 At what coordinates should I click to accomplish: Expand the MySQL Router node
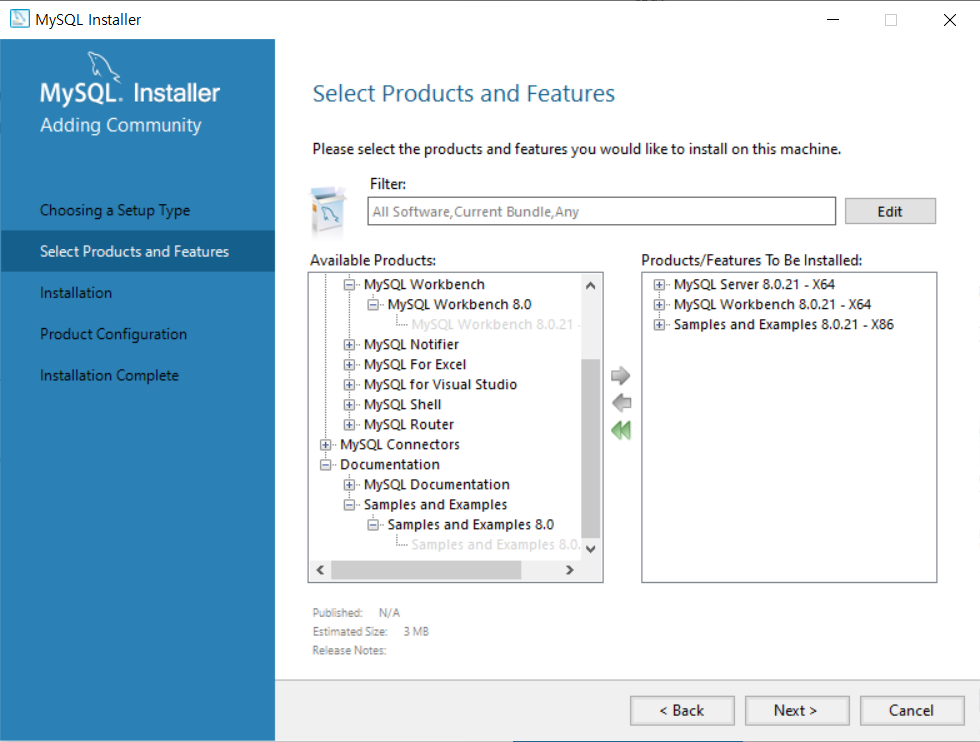[349, 425]
